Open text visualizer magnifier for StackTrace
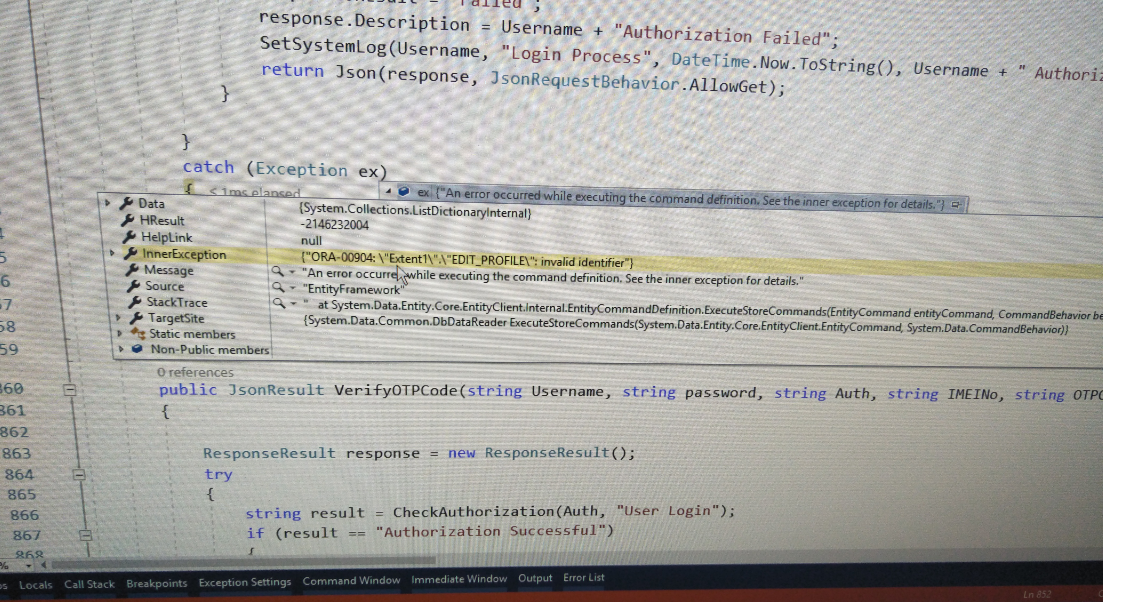The height and width of the screenshot is (602, 1125). [278, 303]
